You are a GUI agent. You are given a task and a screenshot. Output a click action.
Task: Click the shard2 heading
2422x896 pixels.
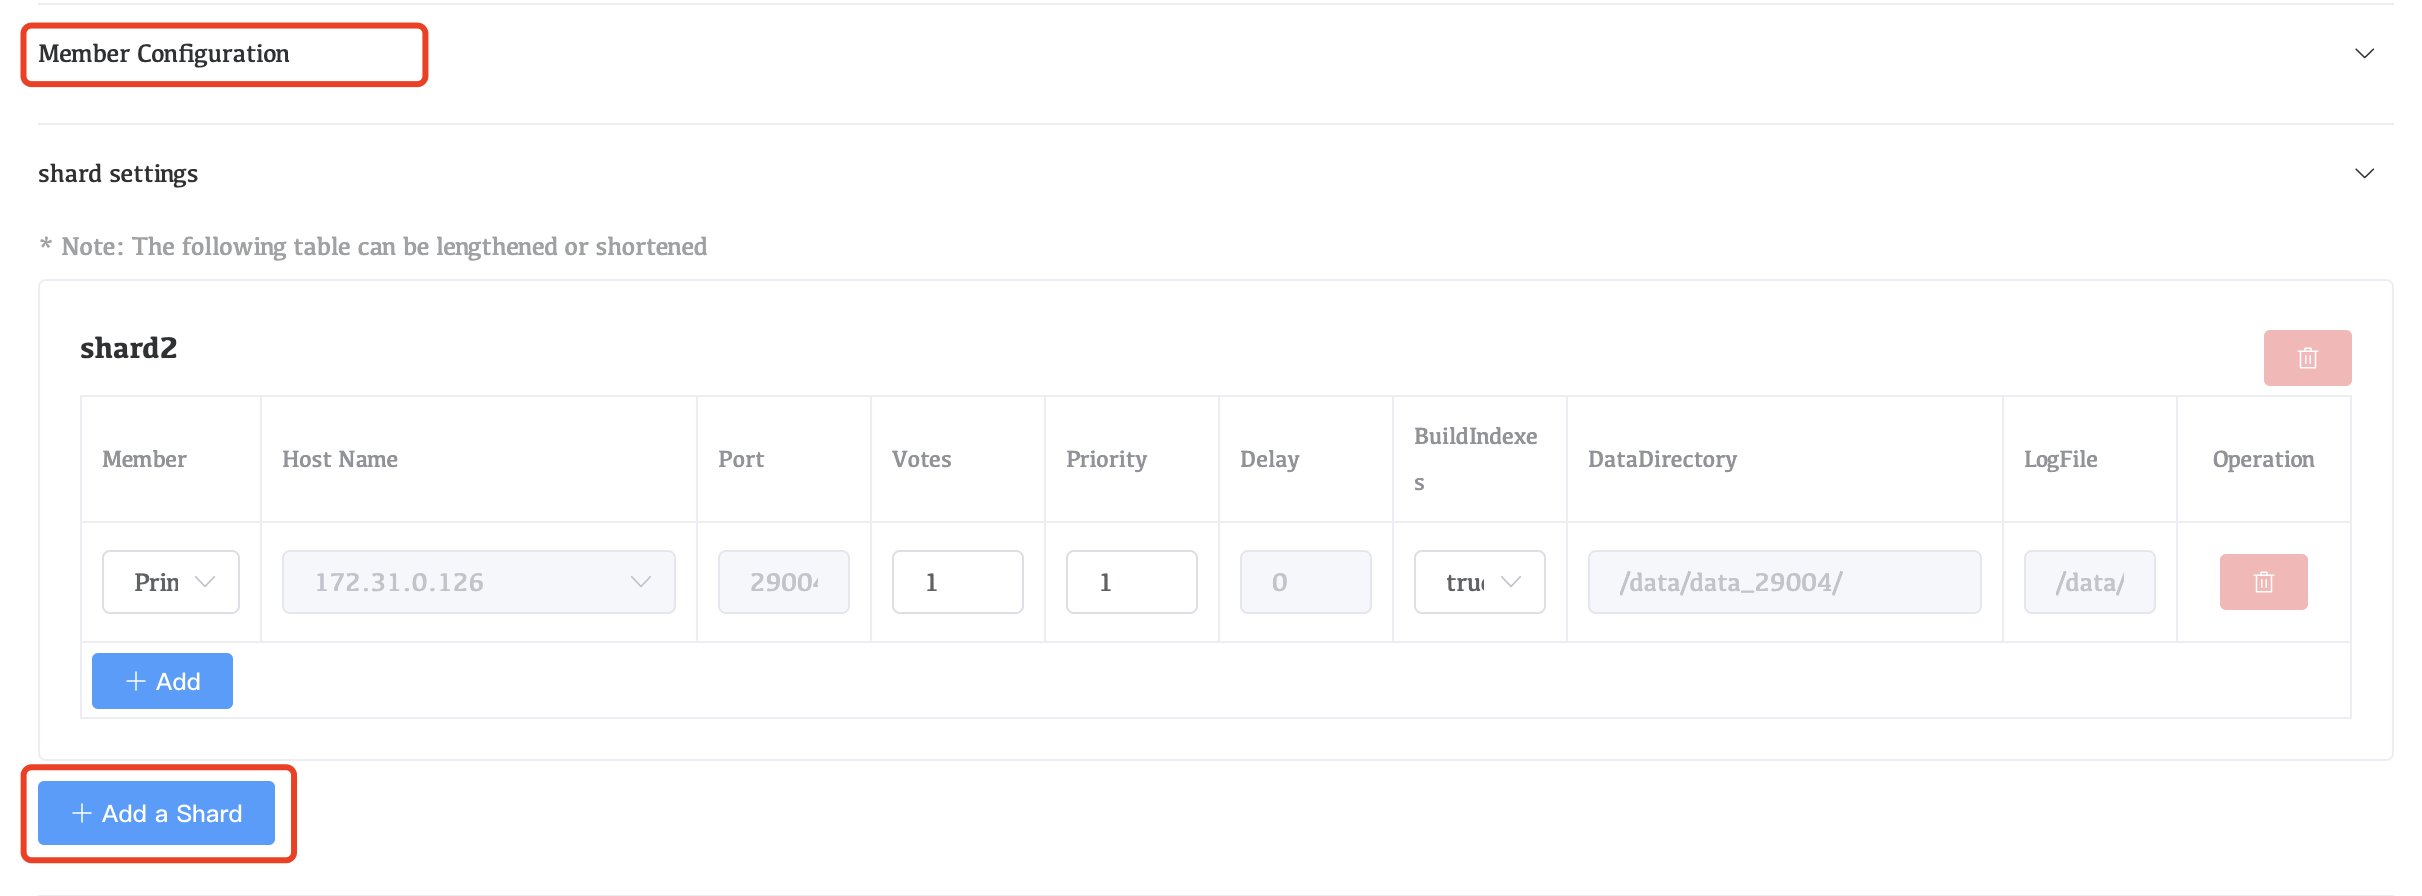point(128,348)
